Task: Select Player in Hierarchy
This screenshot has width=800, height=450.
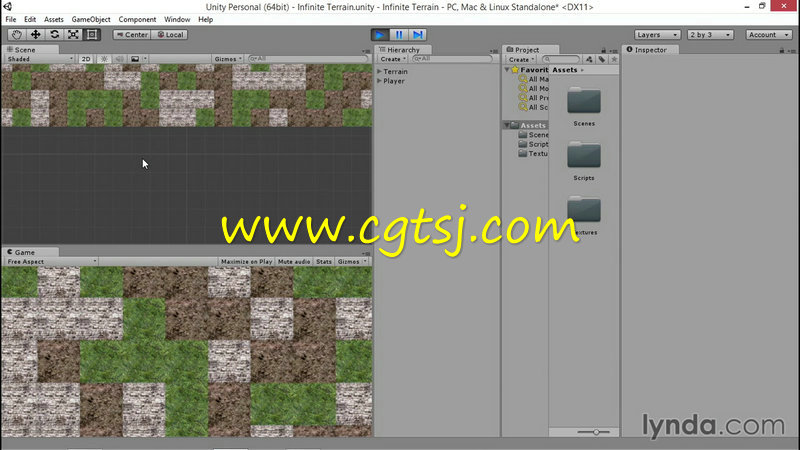Action: point(394,81)
